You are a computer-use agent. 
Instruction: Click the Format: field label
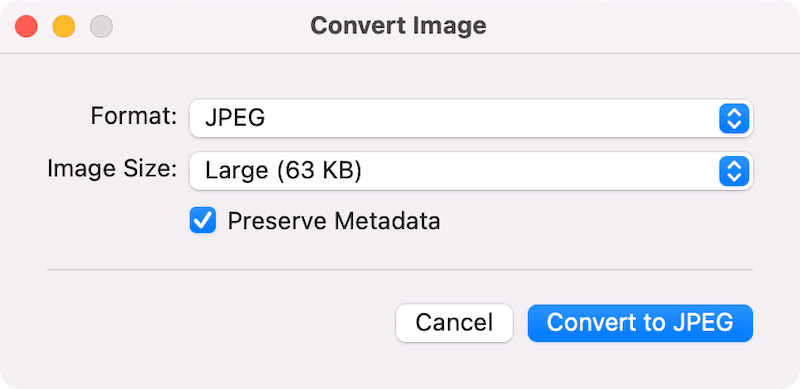click(x=134, y=116)
